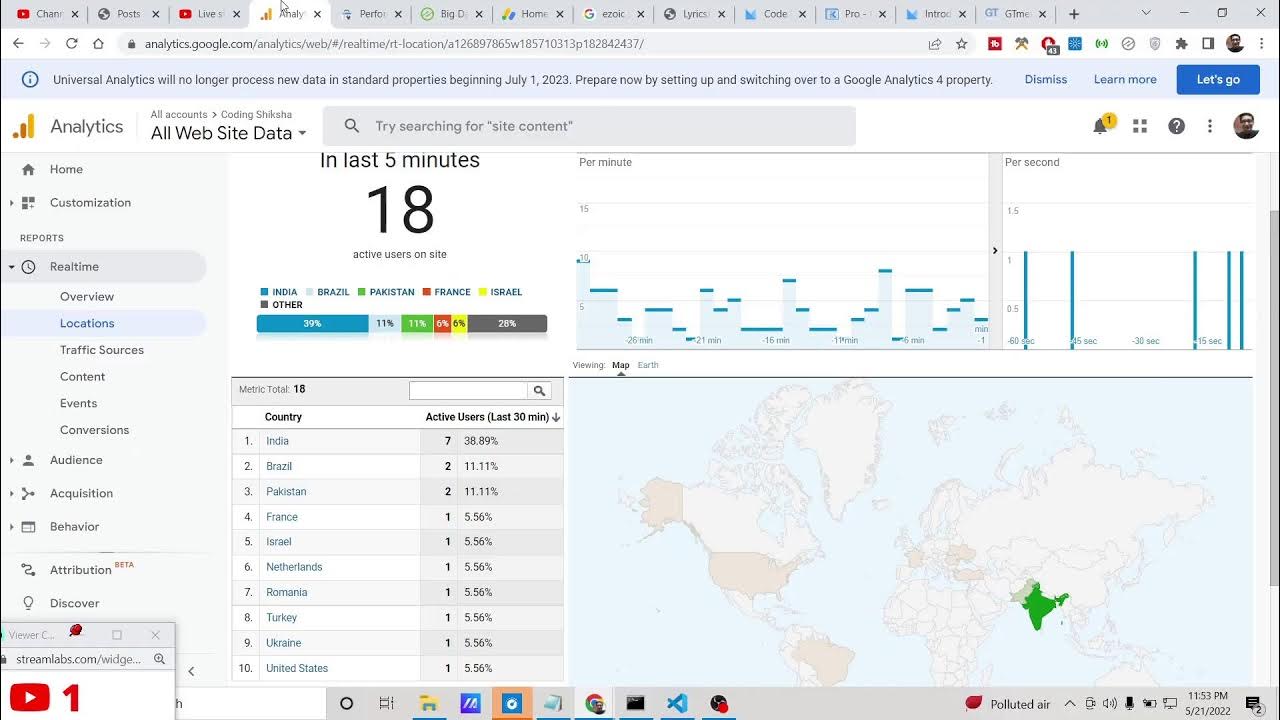This screenshot has width=1280, height=720.
Task: Click the table search magnifier button
Action: tap(539, 391)
